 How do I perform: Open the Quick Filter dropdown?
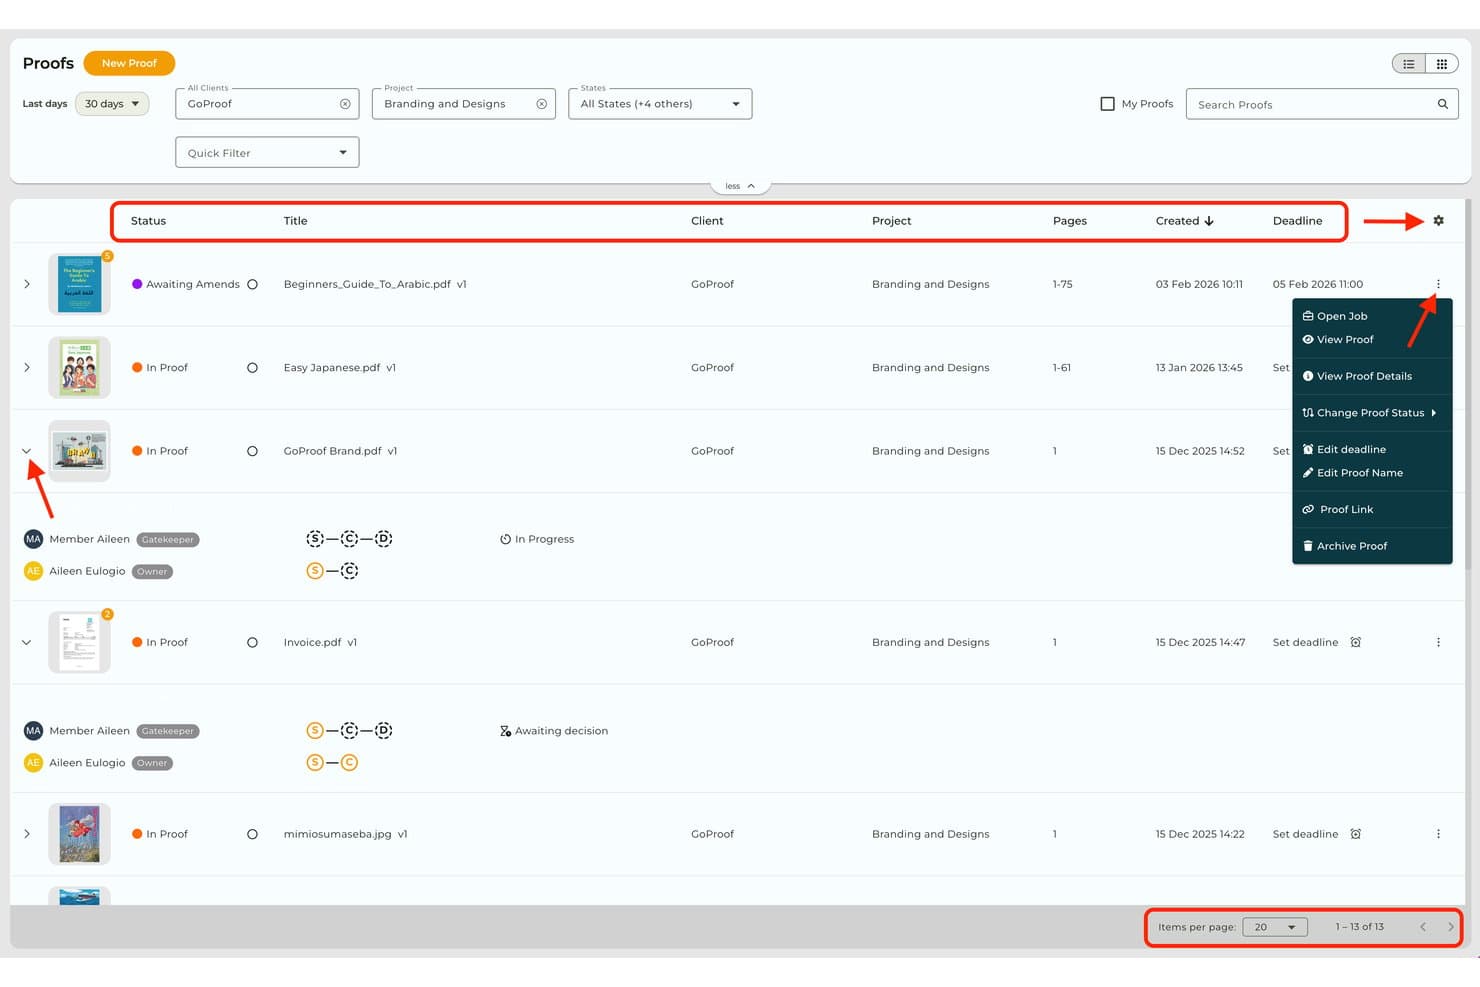coord(267,153)
